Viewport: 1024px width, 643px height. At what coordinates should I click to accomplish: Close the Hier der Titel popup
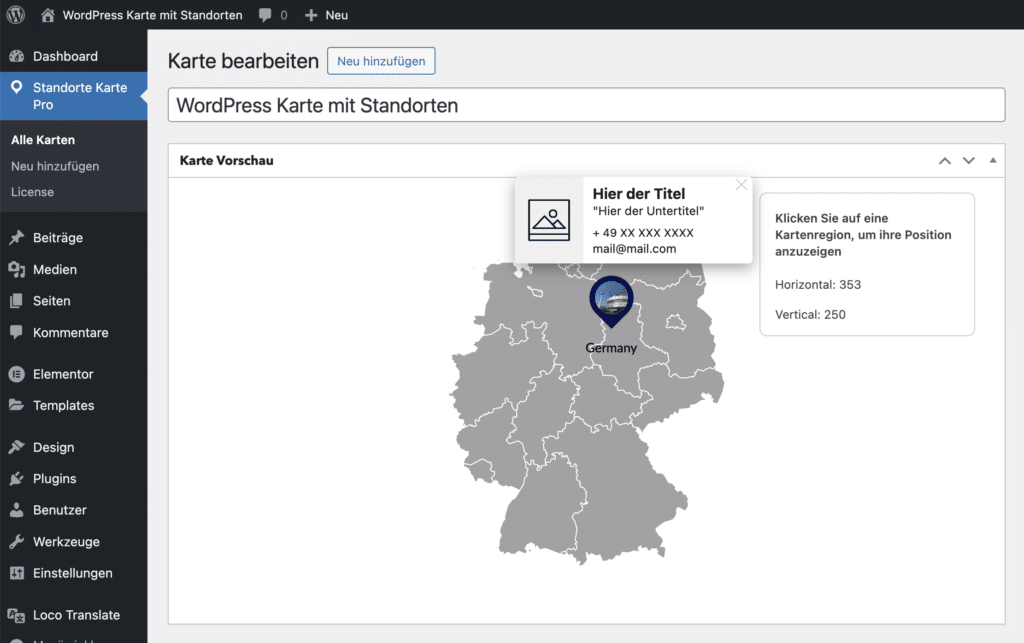click(x=741, y=185)
